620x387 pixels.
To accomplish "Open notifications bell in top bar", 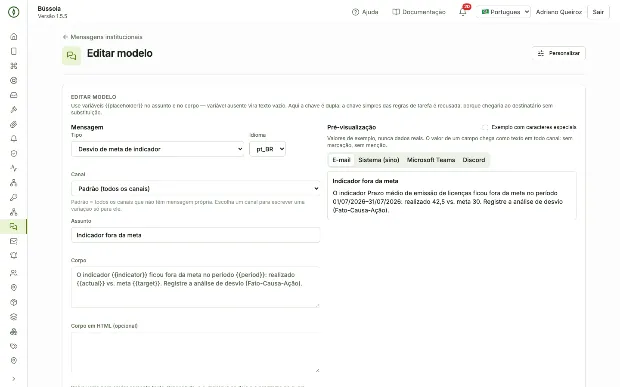I will tap(463, 12).
